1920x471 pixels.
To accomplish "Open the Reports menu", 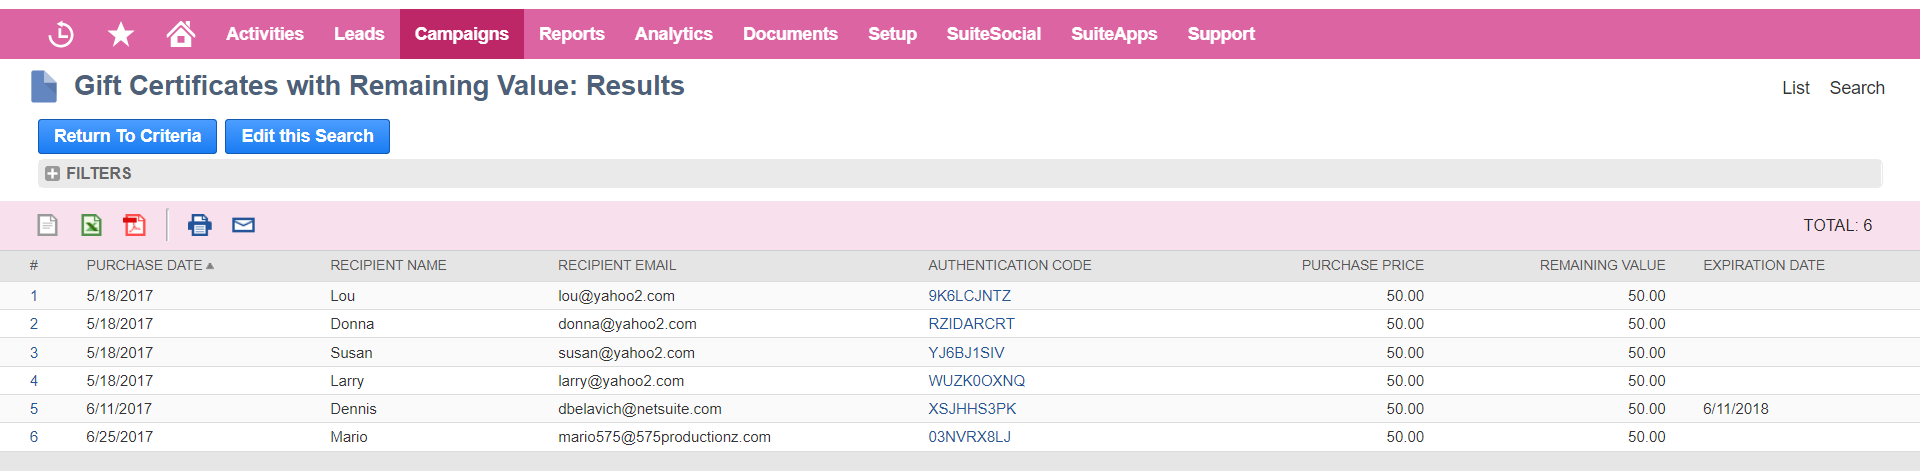I will click(572, 34).
